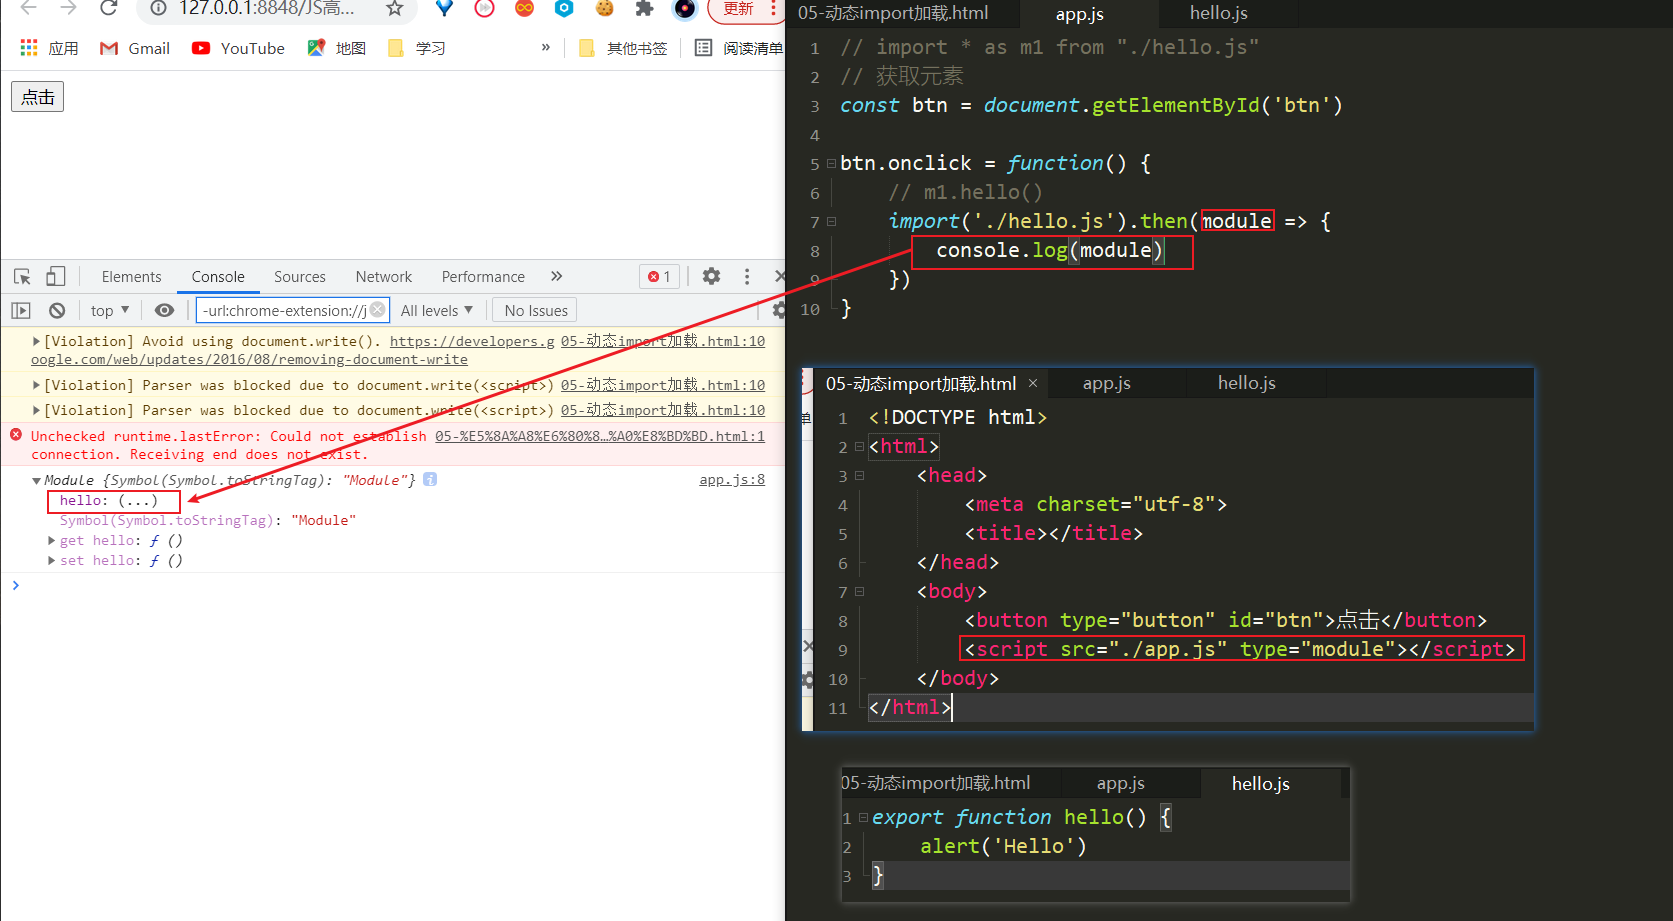The width and height of the screenshot is (1673, 921).
Task: Toggle the device toolbar icon in DevTools
Action: point(56,277)
